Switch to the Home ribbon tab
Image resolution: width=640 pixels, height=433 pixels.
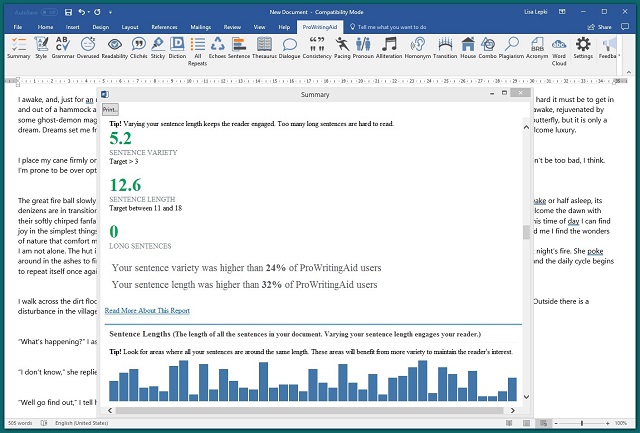coord(45,27)
